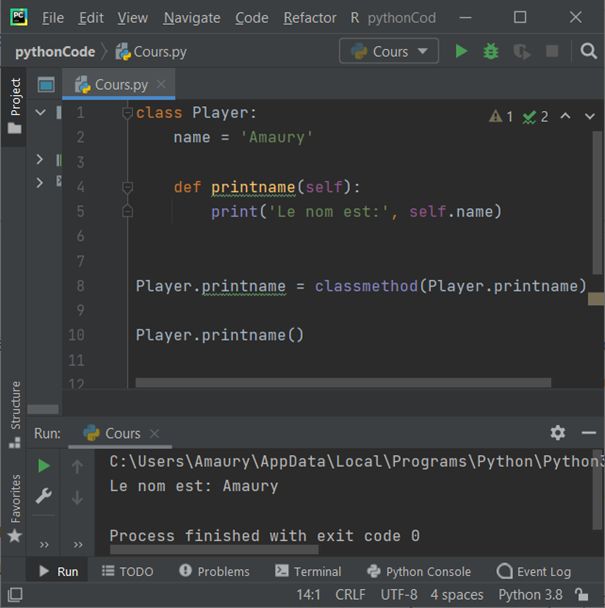605x608 pixels.
Task: Click Python 3.8 interpreter status
Action: click(530, 594)
